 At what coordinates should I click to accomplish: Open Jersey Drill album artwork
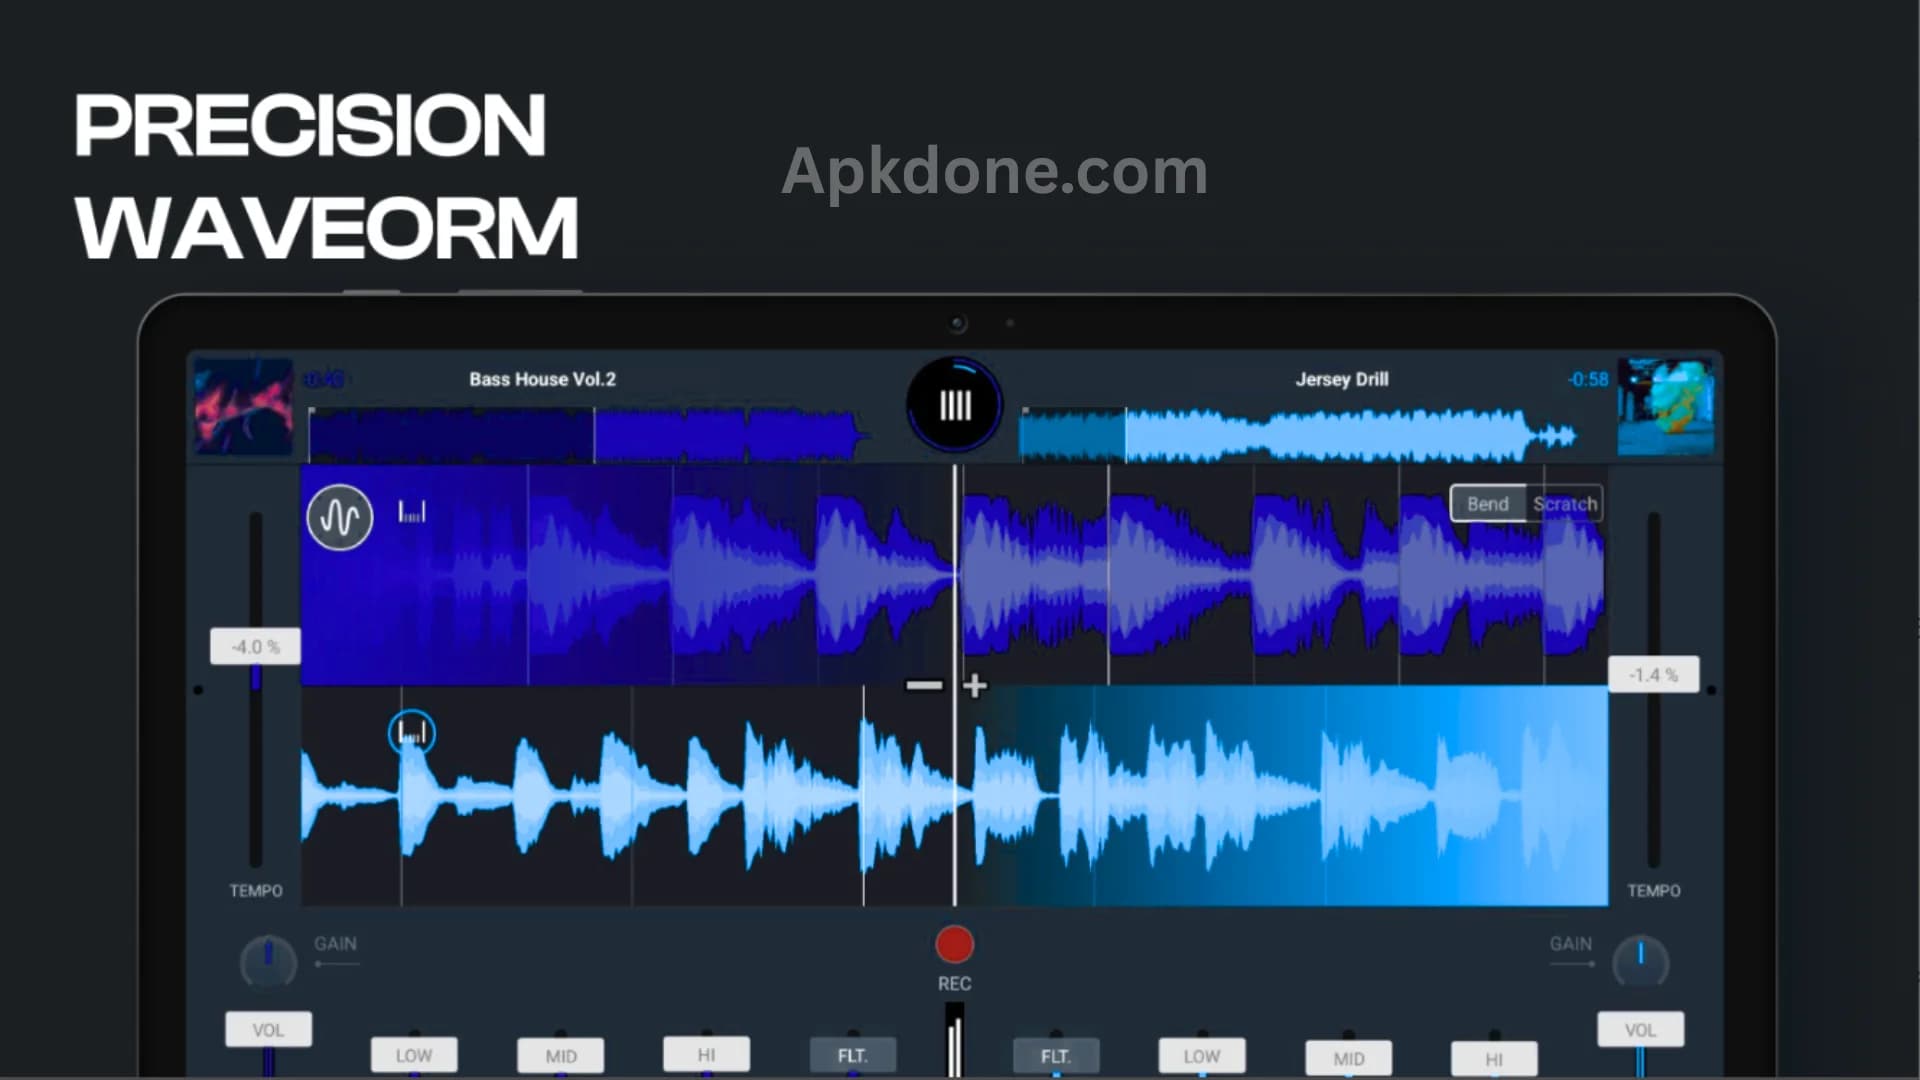[x=1666, y=406]
